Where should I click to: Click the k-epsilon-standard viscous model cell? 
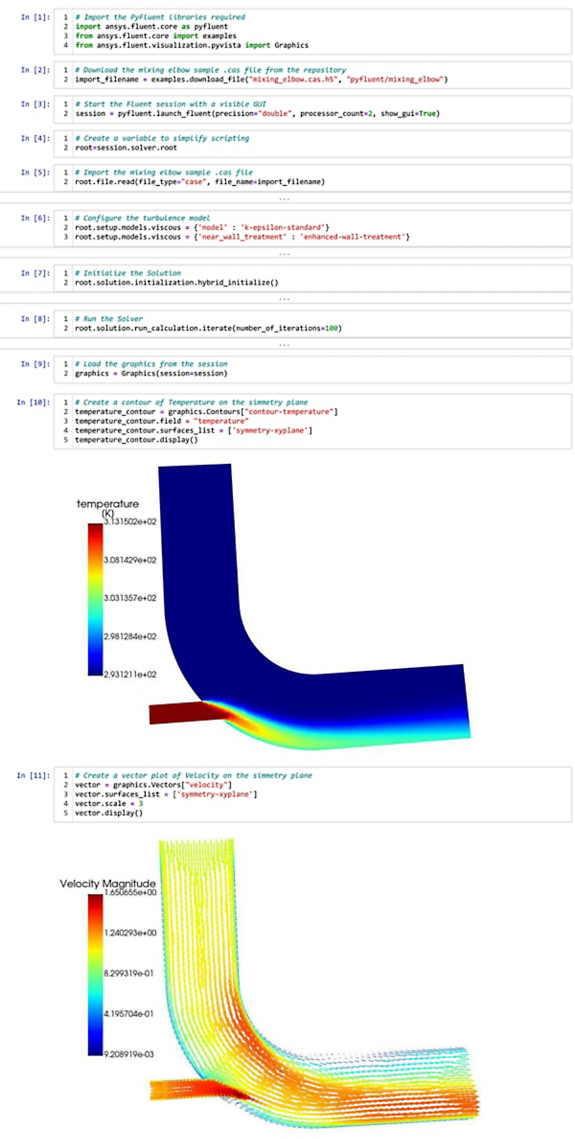point(312,227)
